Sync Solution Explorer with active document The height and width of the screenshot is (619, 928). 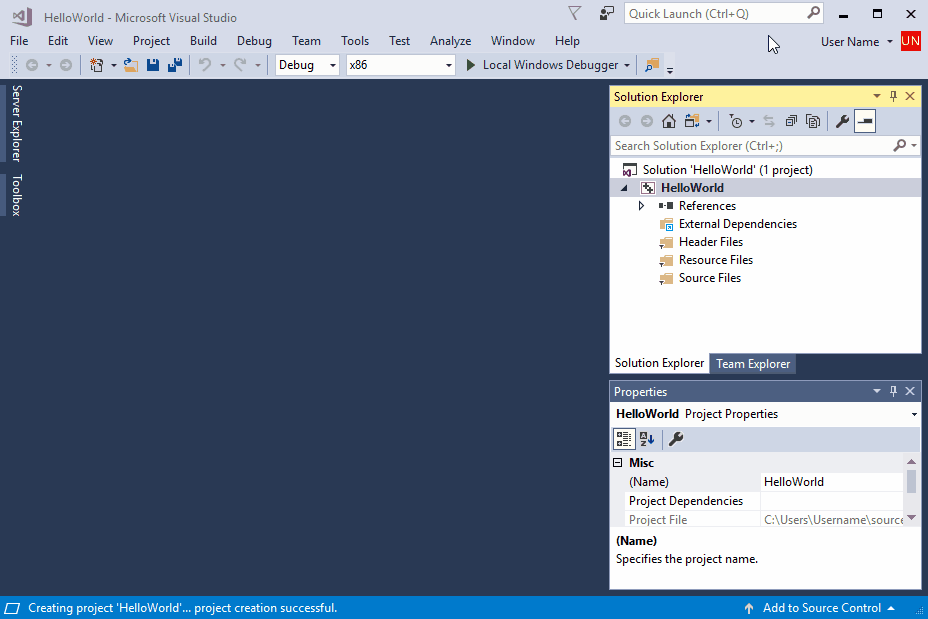click(x=769, y=120)
